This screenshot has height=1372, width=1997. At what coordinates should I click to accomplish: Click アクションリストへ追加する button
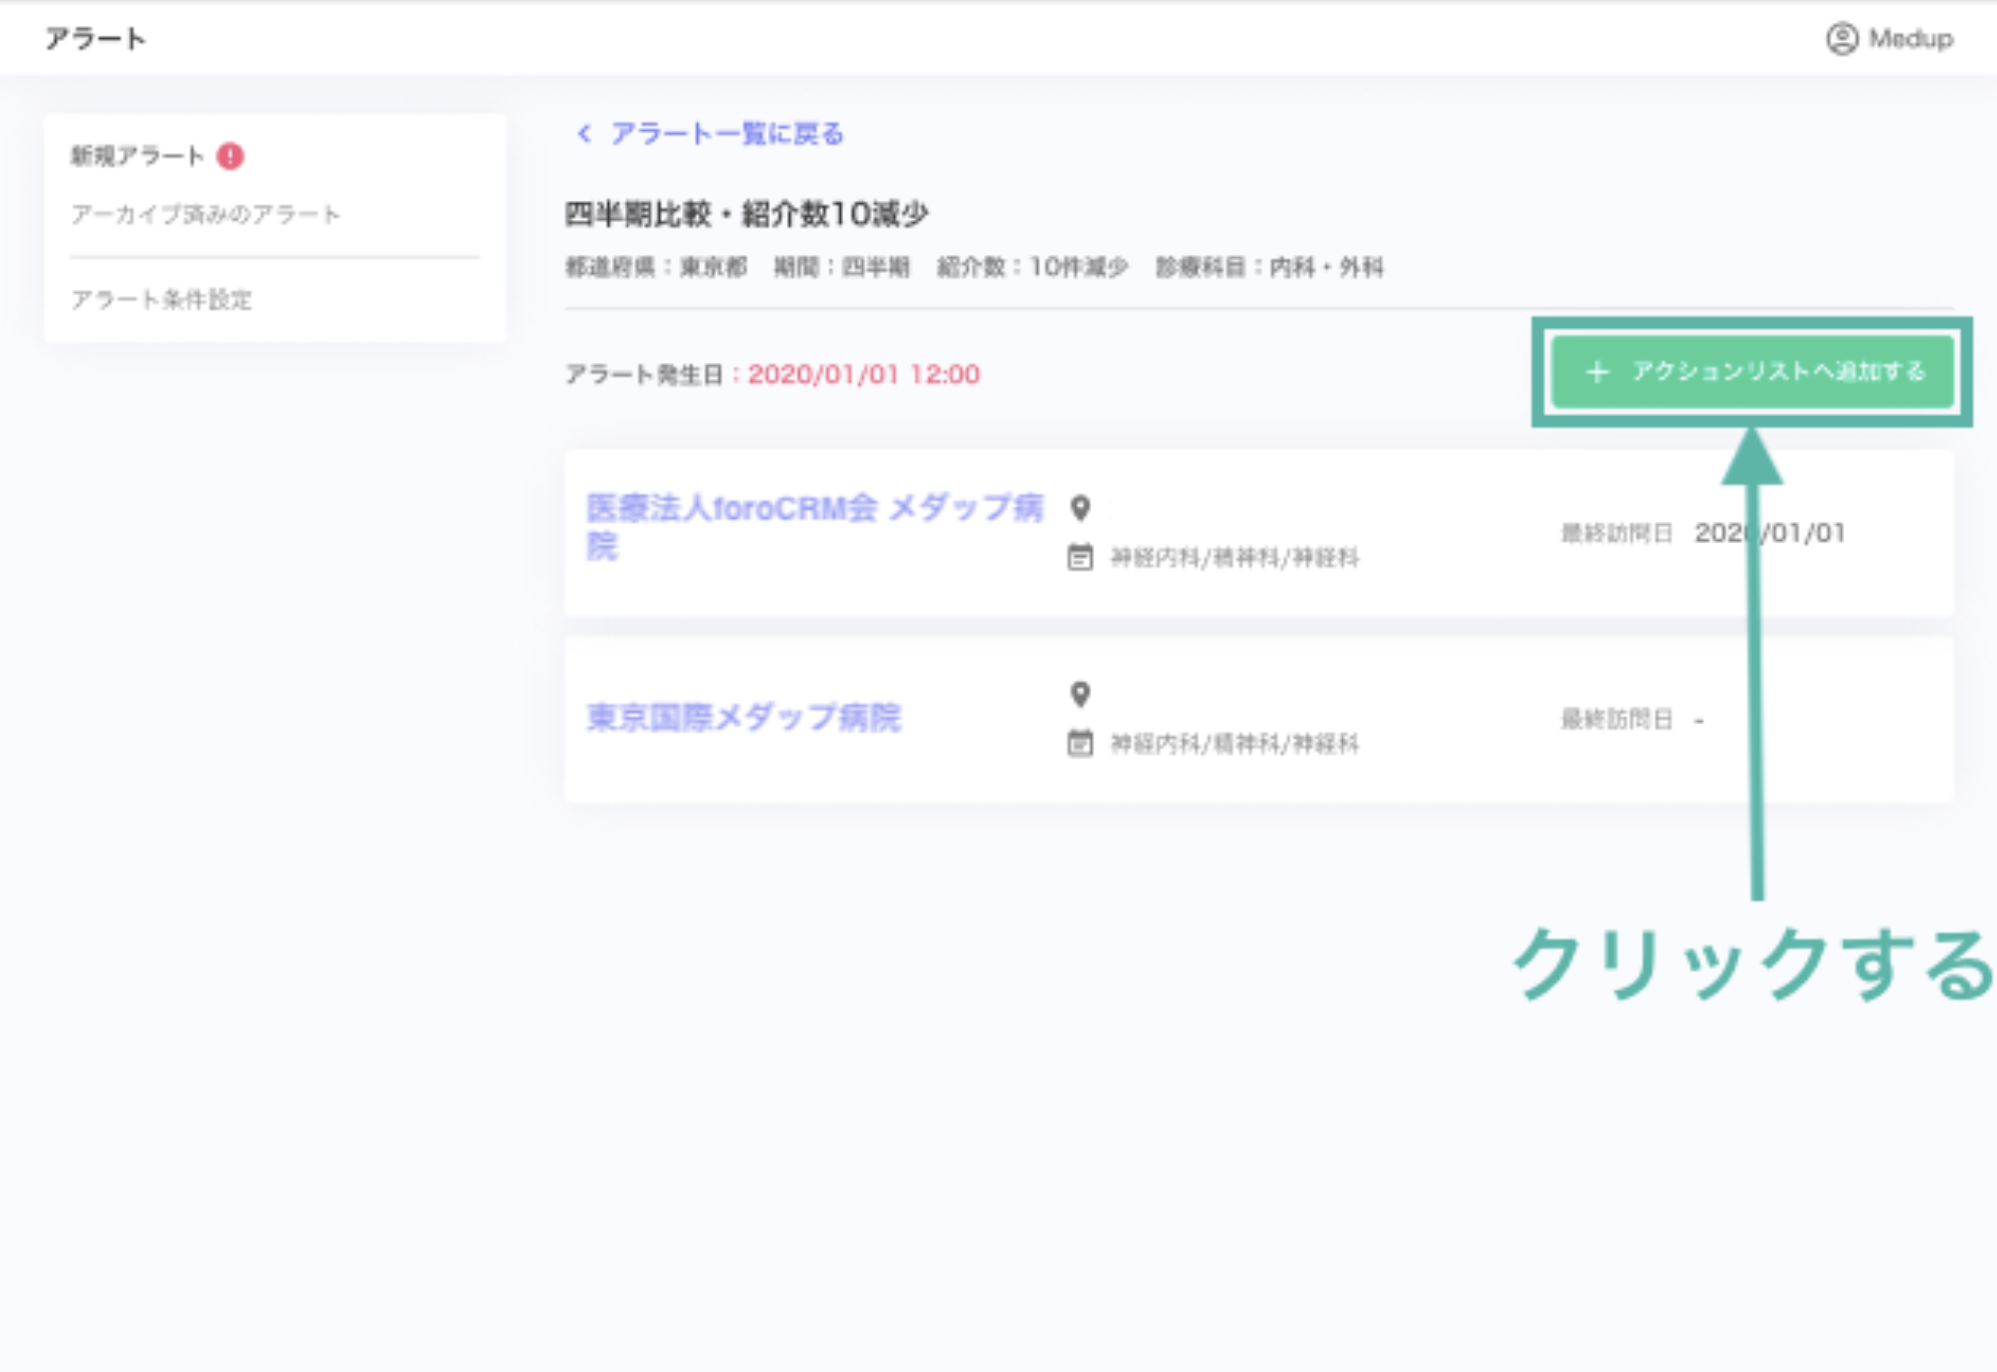pyautogui.click(x=1752, y=372)
